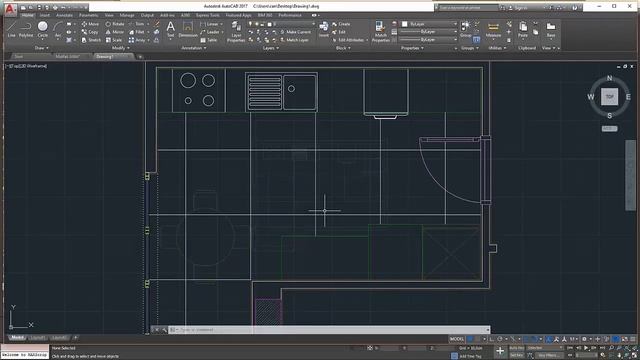640x360 pixels.
Task: Open Layer Properties manager
Action: [236, 32]
